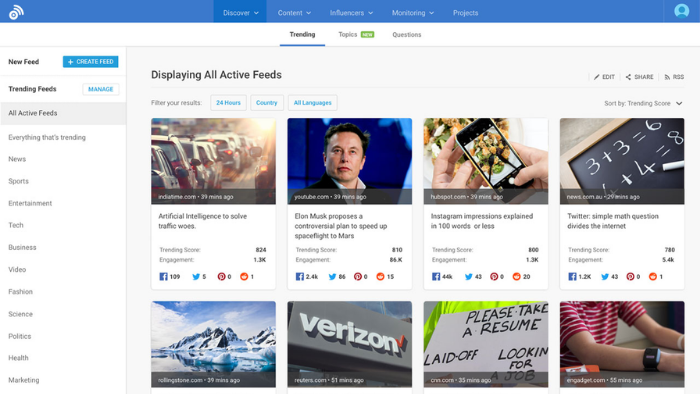
Task: Click Reddit count on math question article
Action: 656,277
